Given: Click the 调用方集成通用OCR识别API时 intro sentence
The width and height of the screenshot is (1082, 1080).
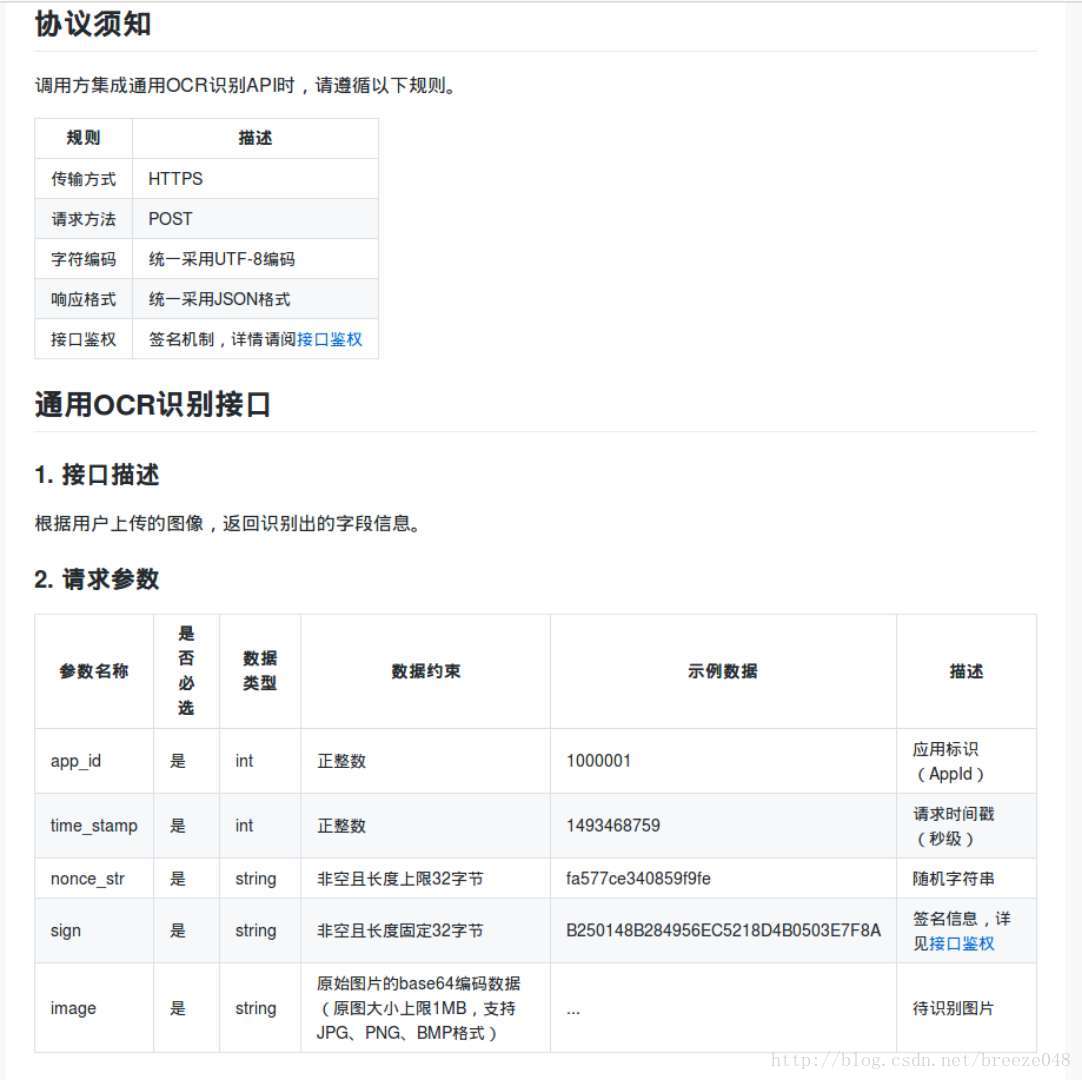Looking at the screenshot, I should pos(245,86).
